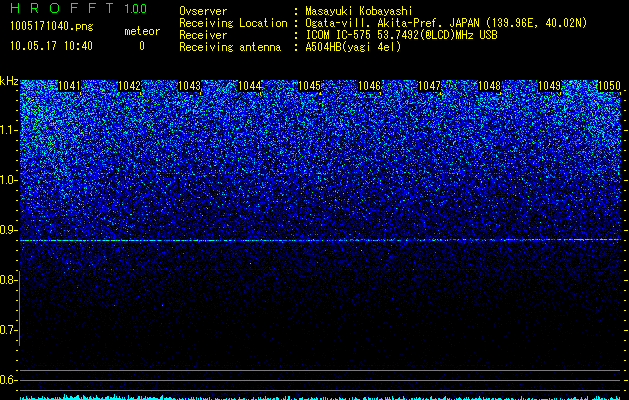Select the Ogata-vill. Akita-Pref. JAPAN location text

click(446, 23)
